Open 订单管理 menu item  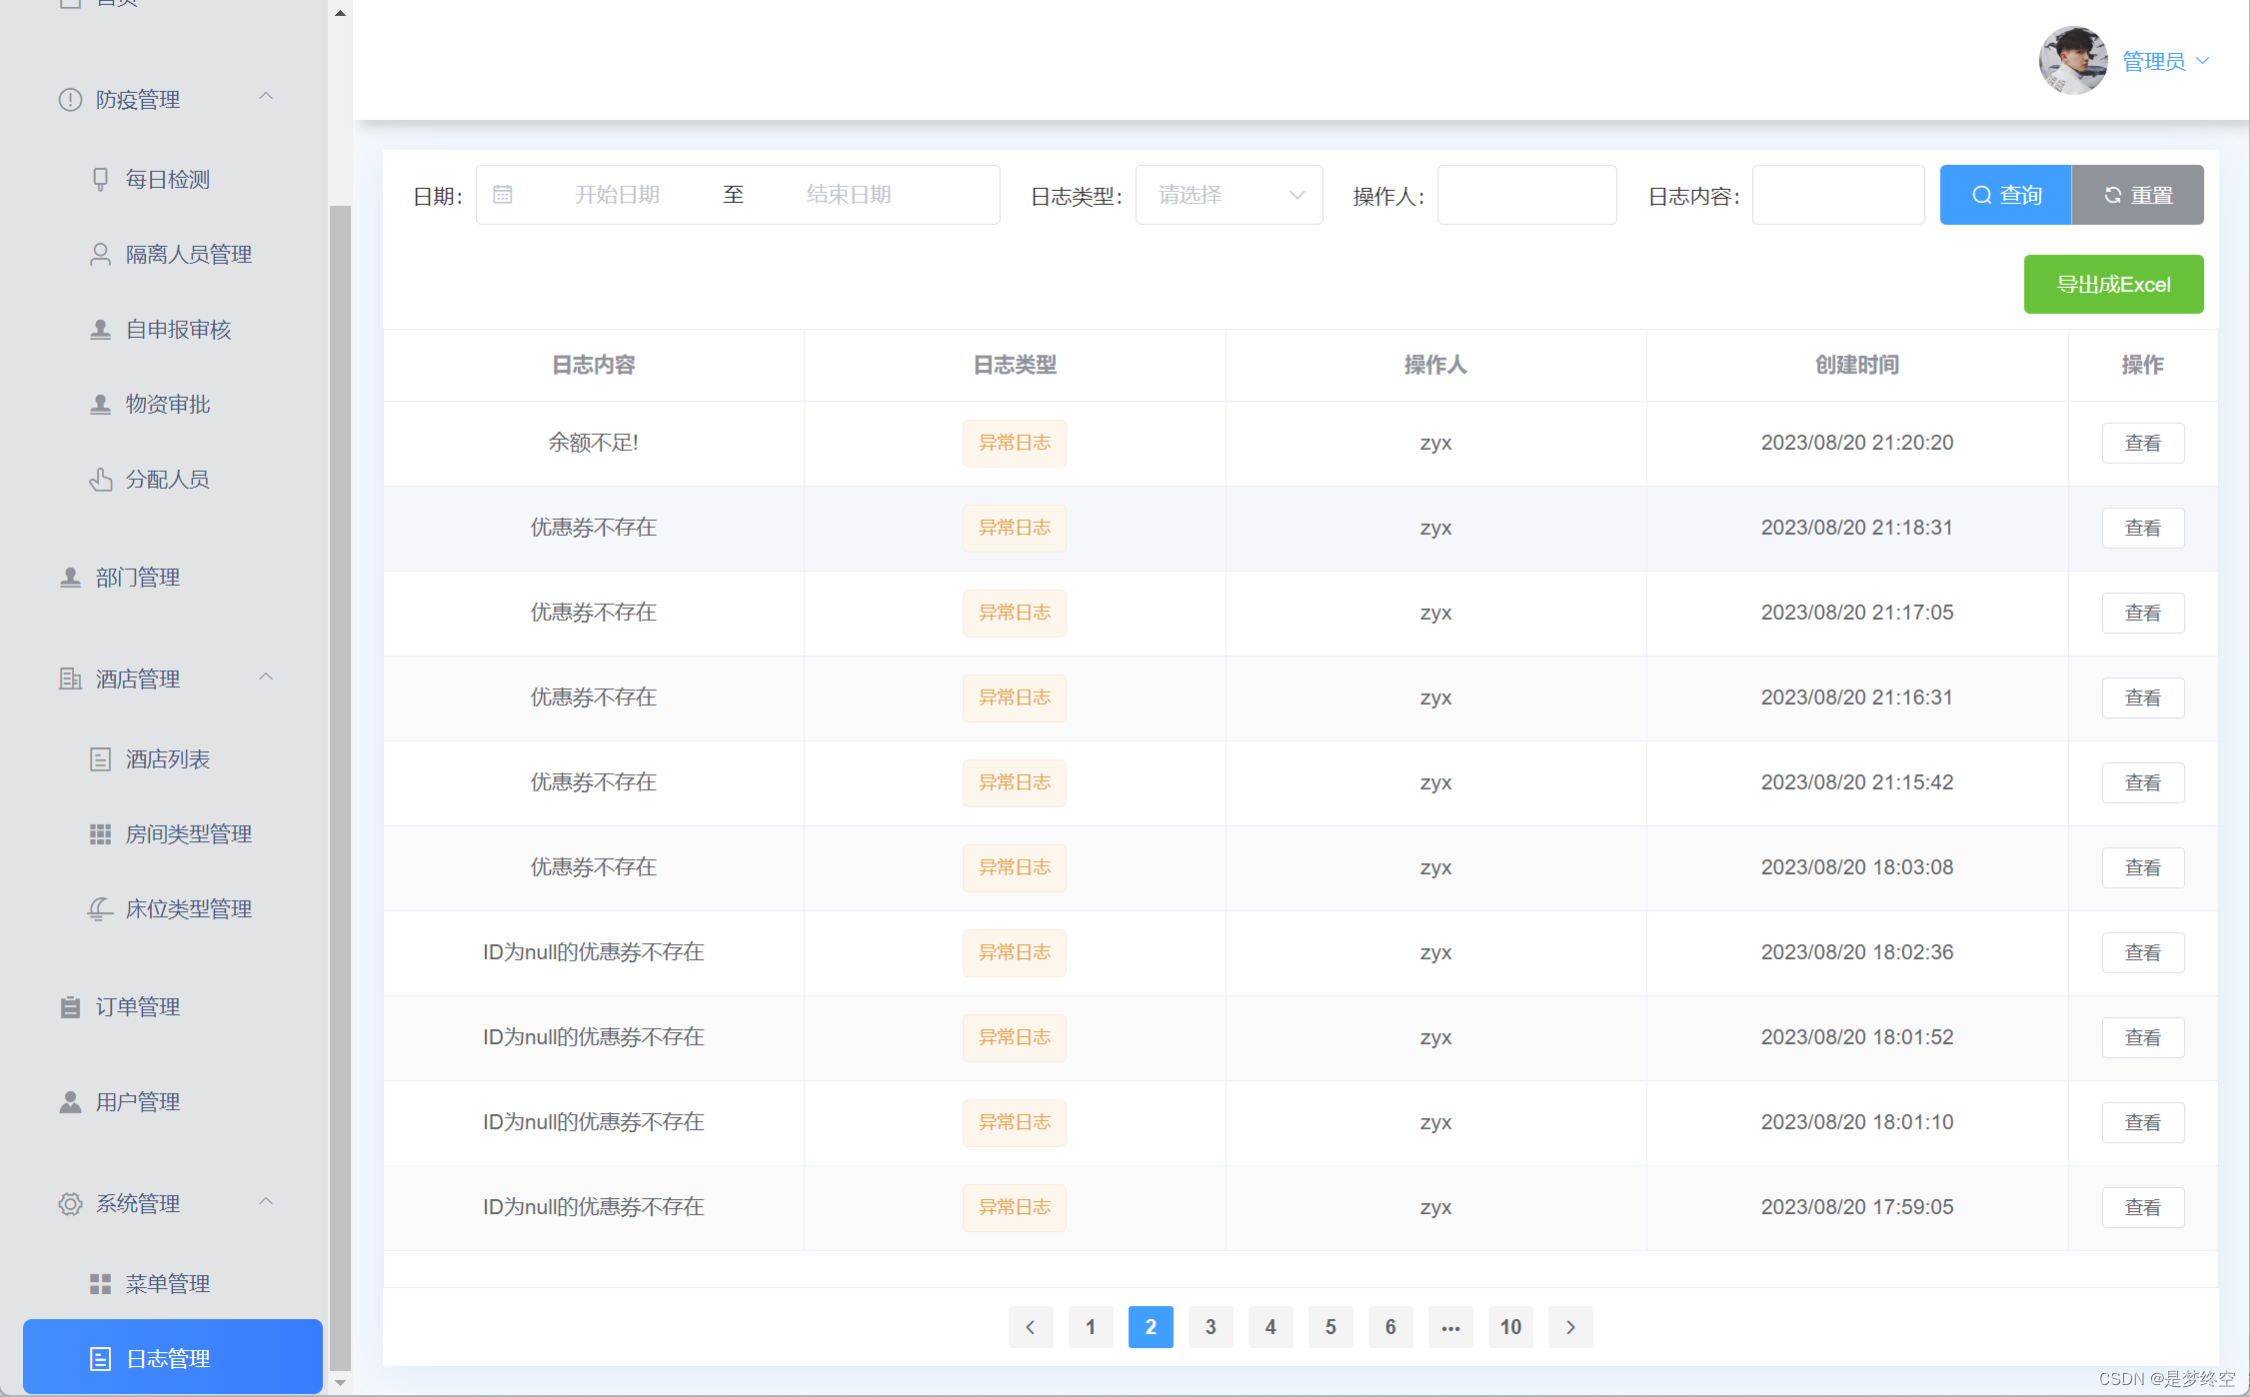pyautogui.click(x=138, y=1007)
